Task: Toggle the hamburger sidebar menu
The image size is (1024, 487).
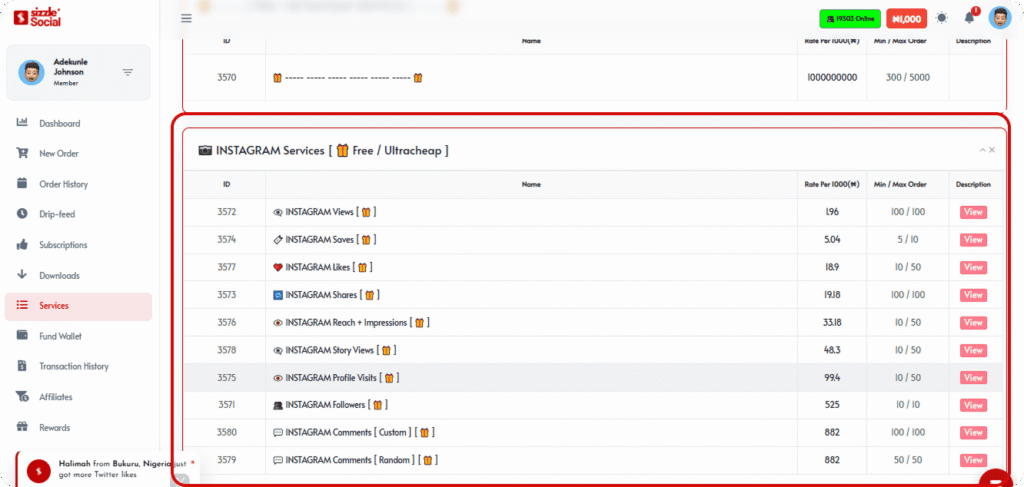Action: click(187, 18)
